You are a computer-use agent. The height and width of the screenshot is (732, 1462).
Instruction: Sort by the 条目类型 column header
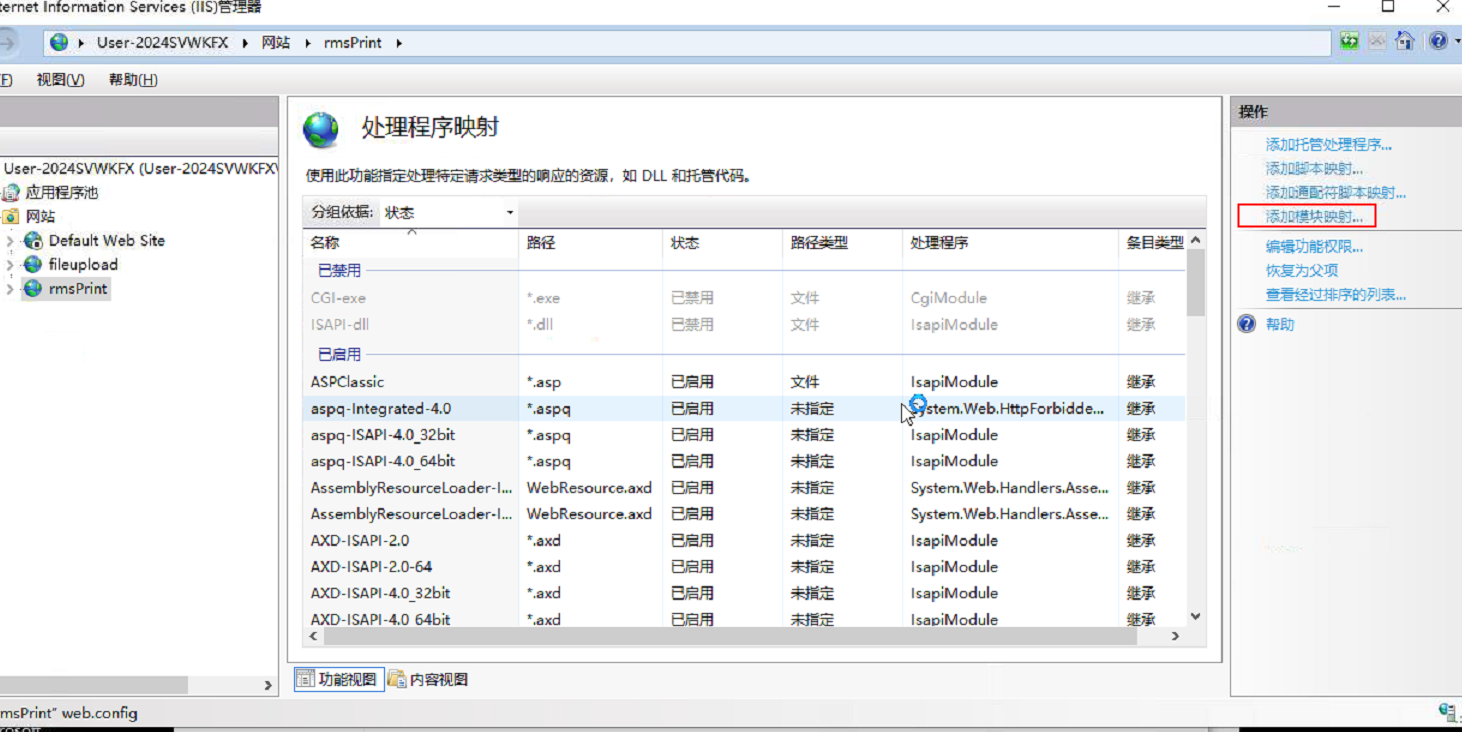pos(1152,243)
